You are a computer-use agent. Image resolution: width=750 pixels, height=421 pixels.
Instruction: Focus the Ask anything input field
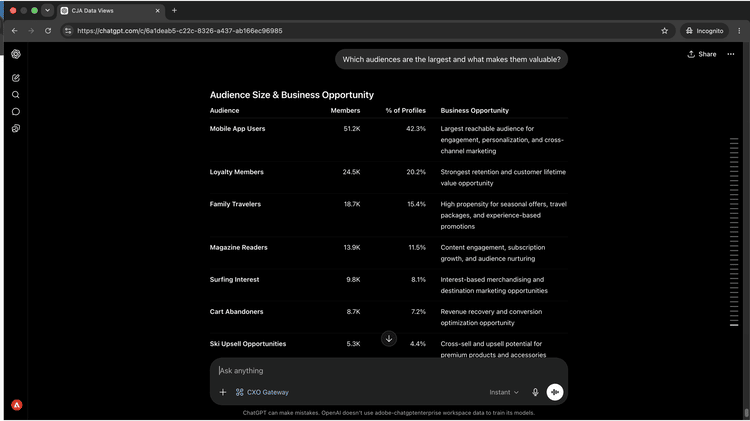[388, 371]
